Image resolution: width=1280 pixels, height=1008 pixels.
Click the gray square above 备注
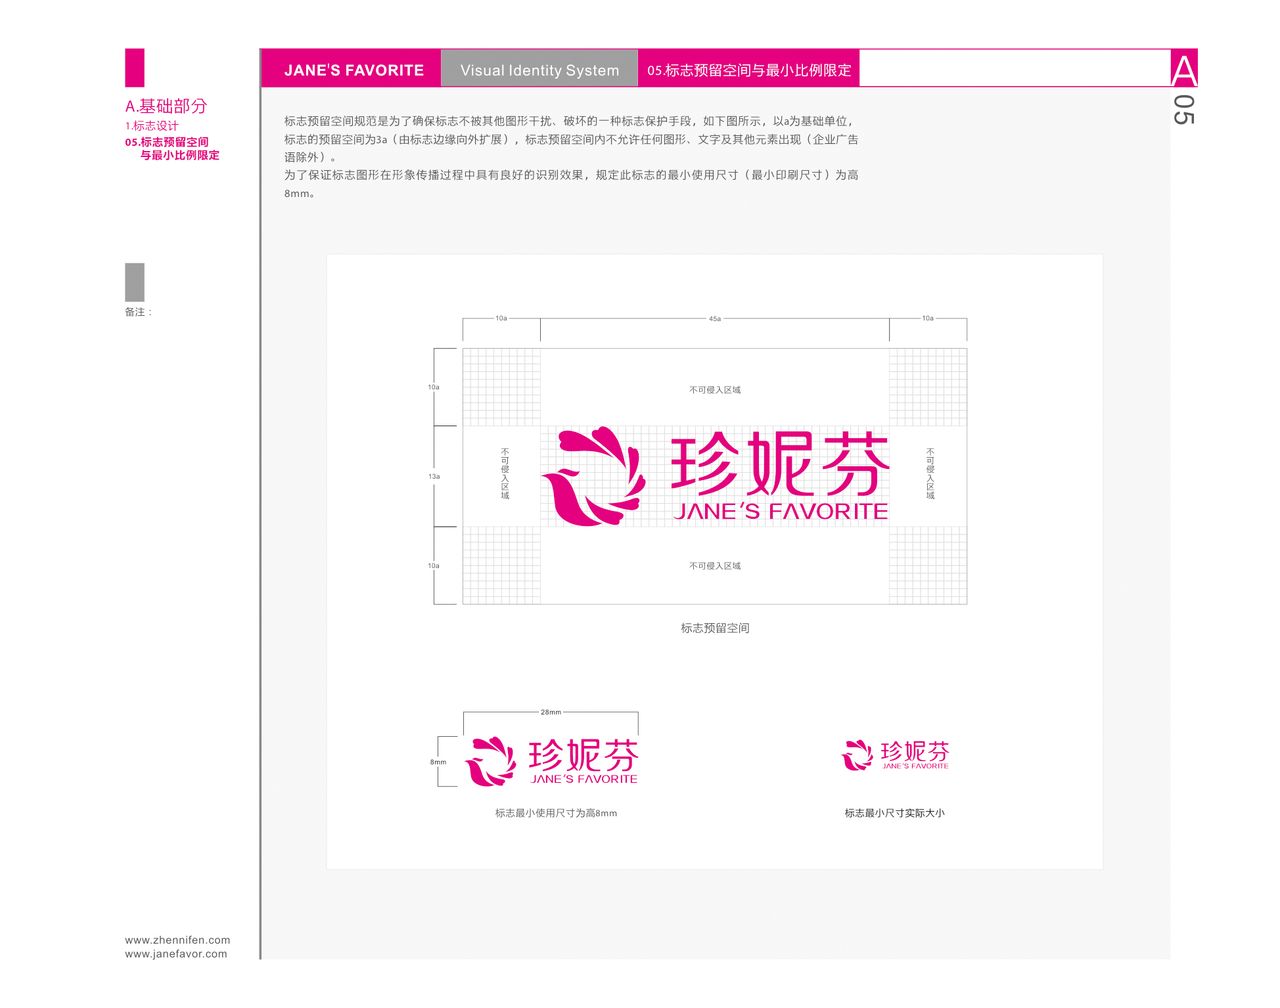point(134,282)
